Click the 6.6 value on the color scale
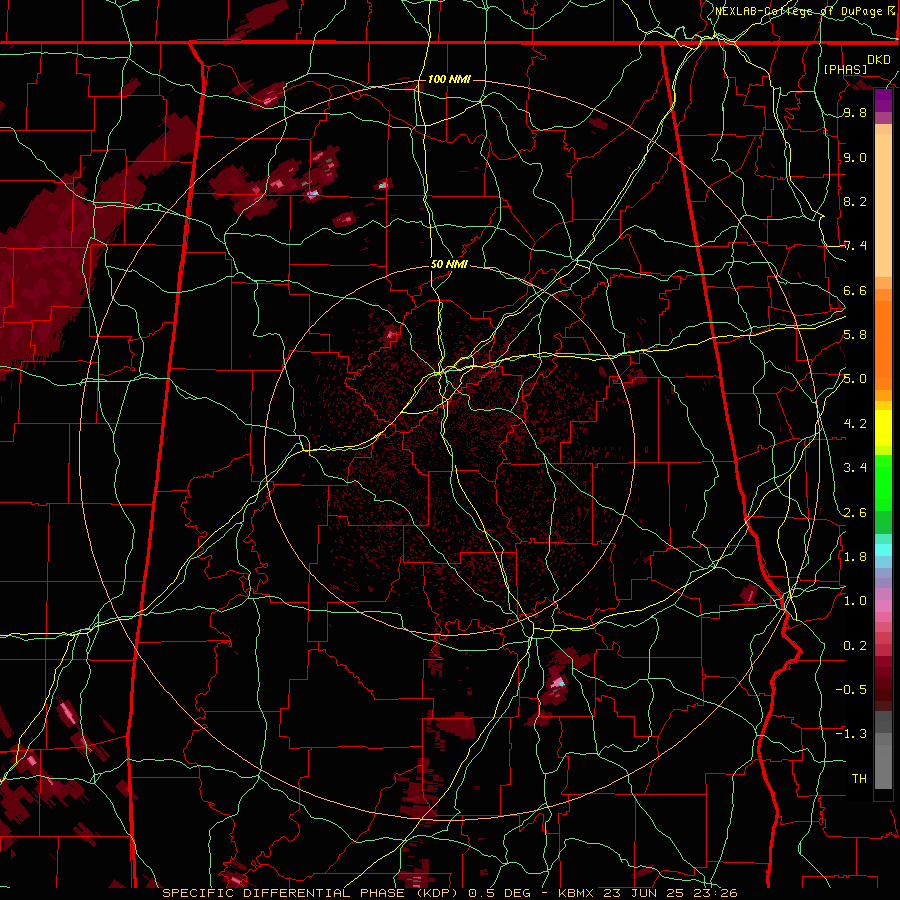The width and height of the screenshot is (900, 900). pyautogui.click(x=855, y=290)
